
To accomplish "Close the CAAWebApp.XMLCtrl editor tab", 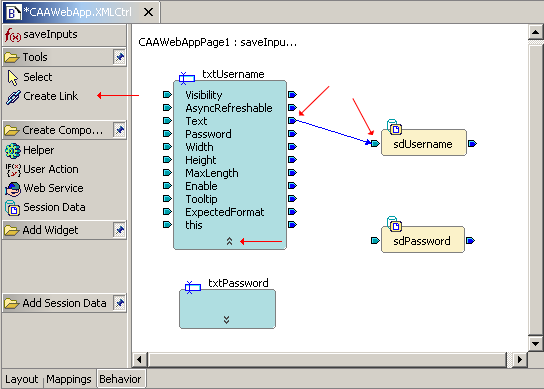I will 148,12.
